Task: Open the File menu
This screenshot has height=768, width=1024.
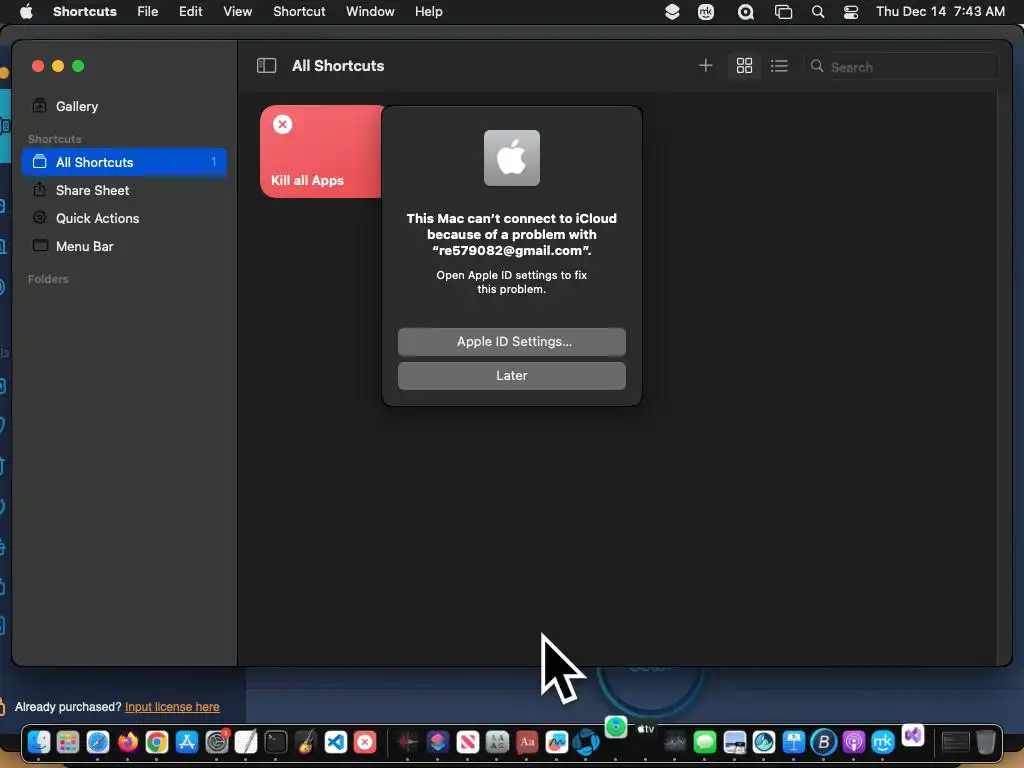Action: coord(148,12)
